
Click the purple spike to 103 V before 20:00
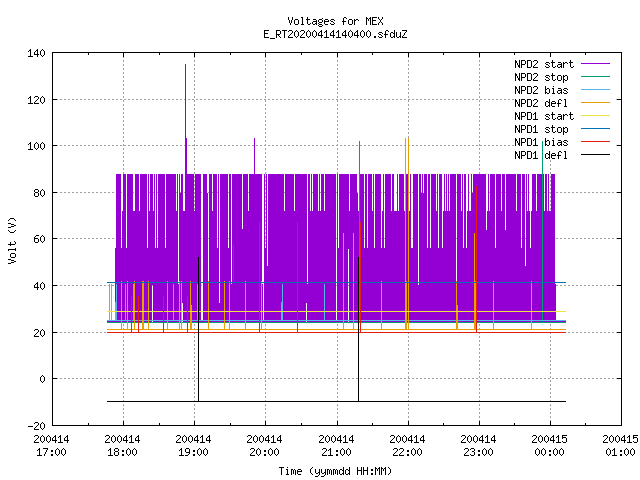coord(255,156)
